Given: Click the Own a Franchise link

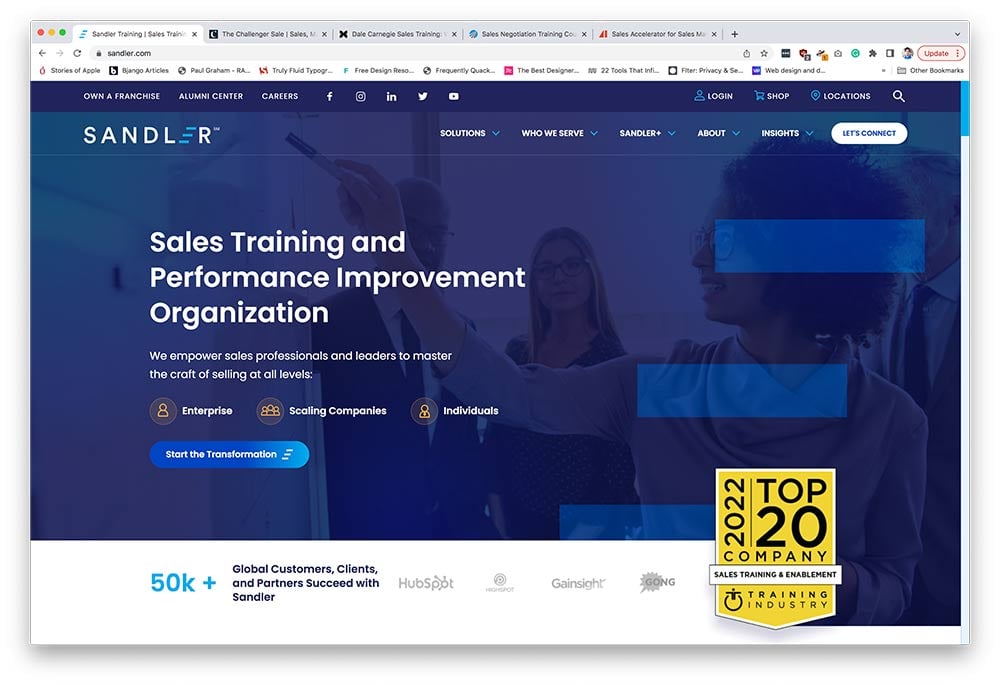Looking at the screenshot, I should [122, 96].
